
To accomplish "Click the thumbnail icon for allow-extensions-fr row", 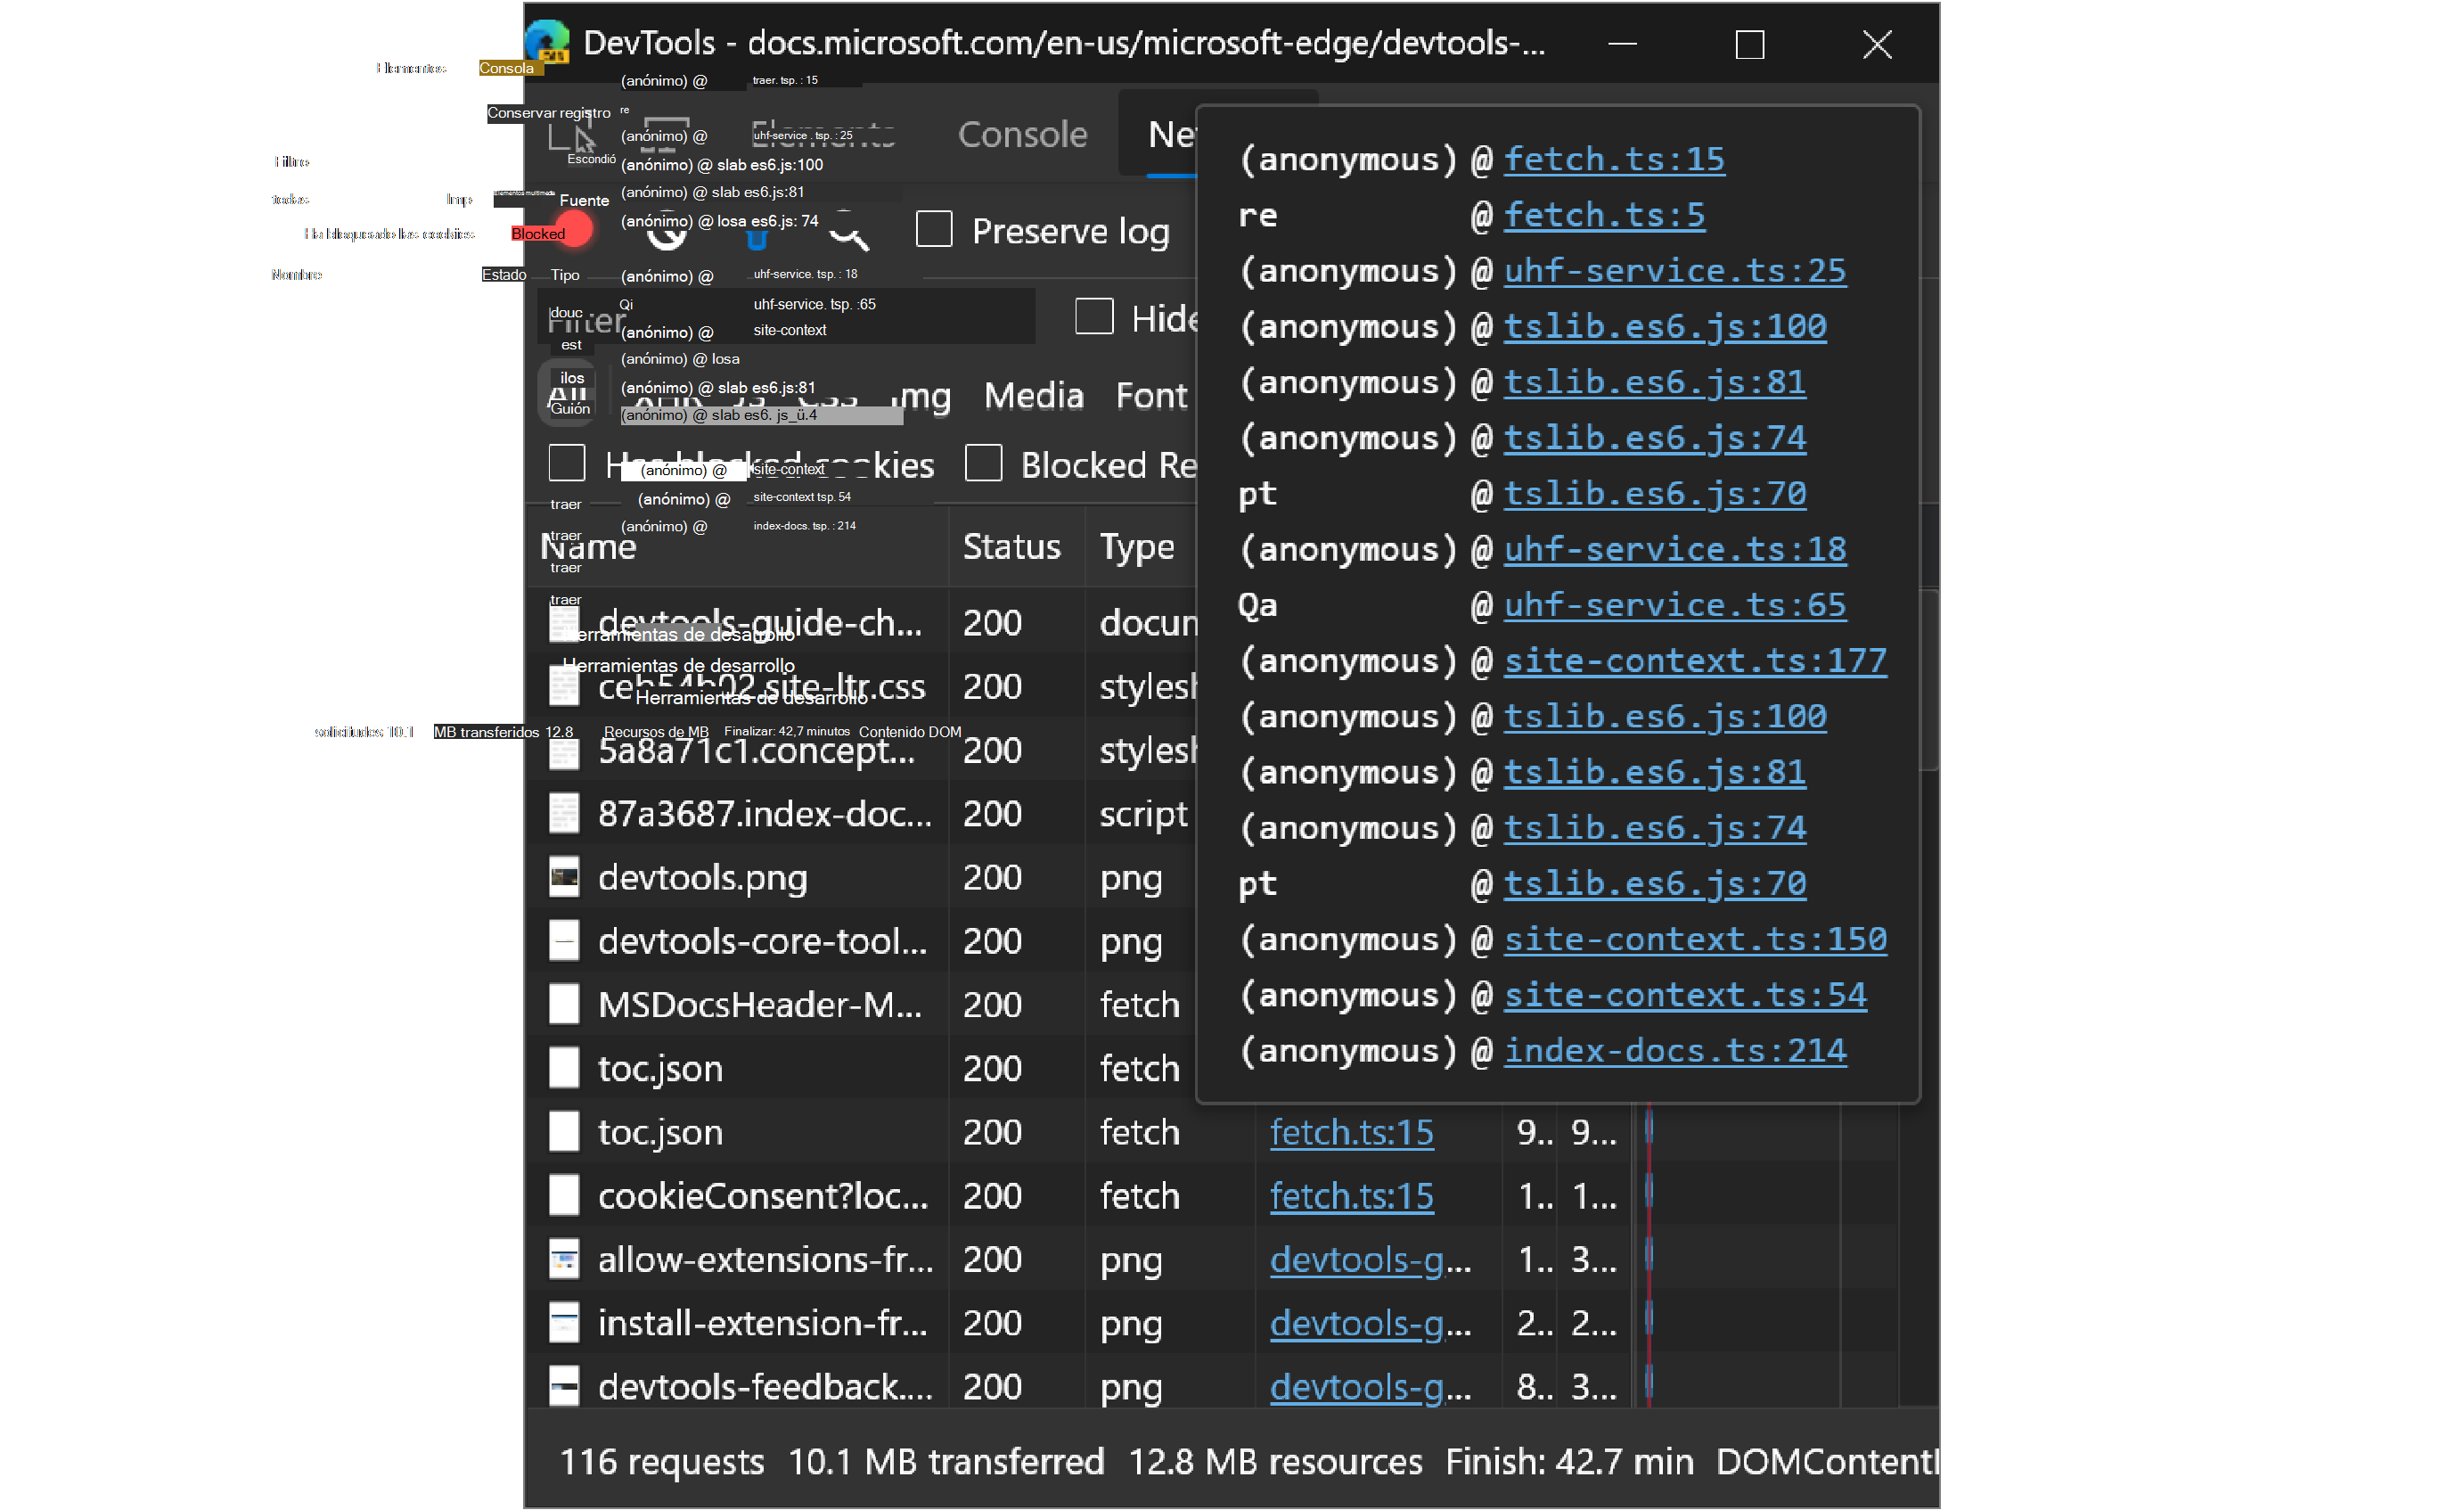I will (x=564, y=1260).
